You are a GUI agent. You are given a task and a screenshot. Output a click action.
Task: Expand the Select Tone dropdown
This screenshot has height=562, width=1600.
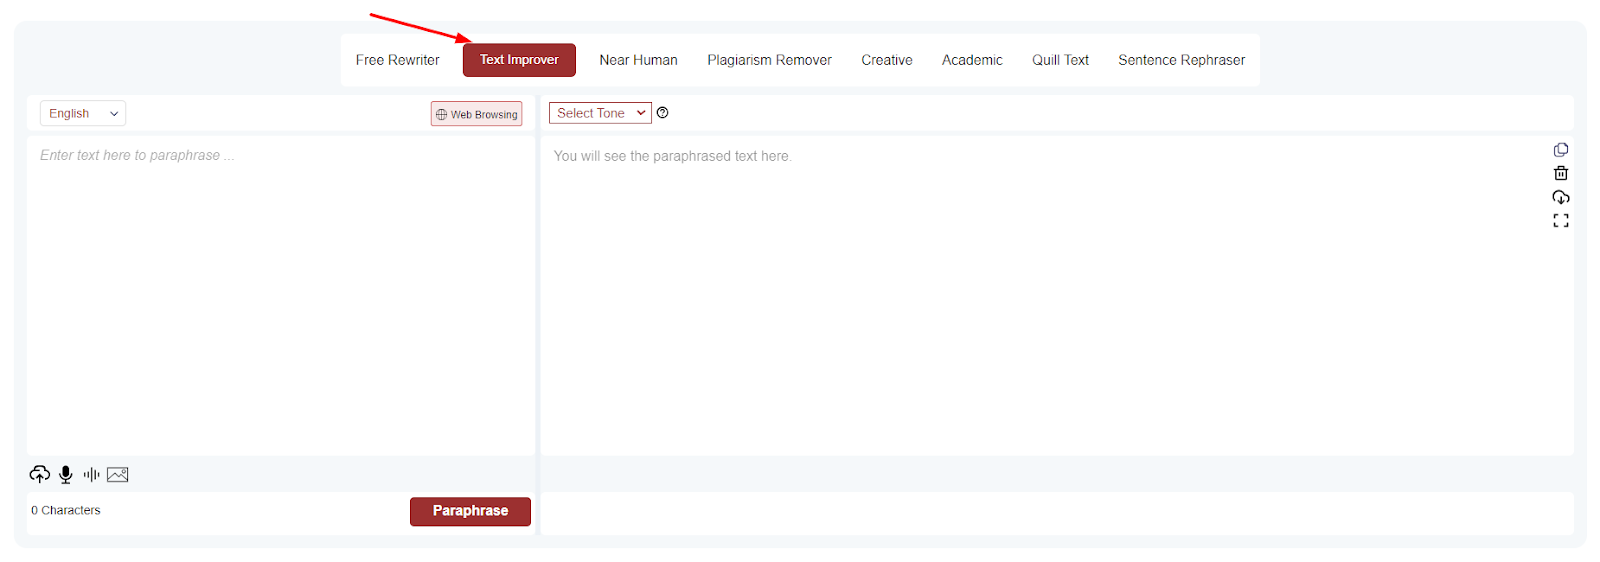tap(600, 113)
